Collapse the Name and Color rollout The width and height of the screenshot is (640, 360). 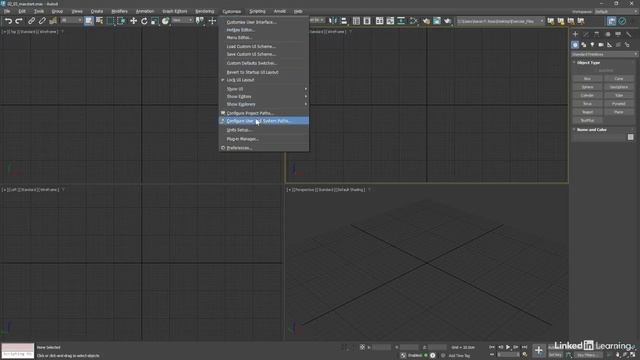tap(591, 130)
